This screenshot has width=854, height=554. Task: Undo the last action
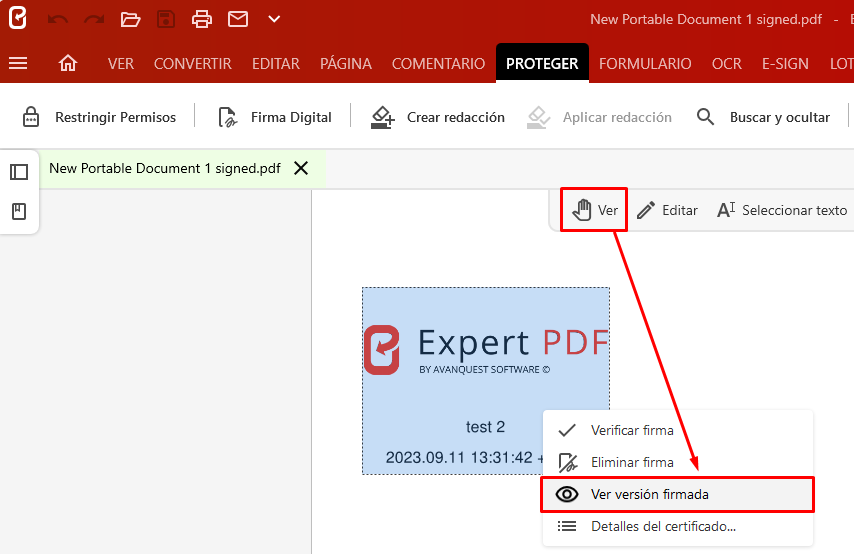[57, 20]
